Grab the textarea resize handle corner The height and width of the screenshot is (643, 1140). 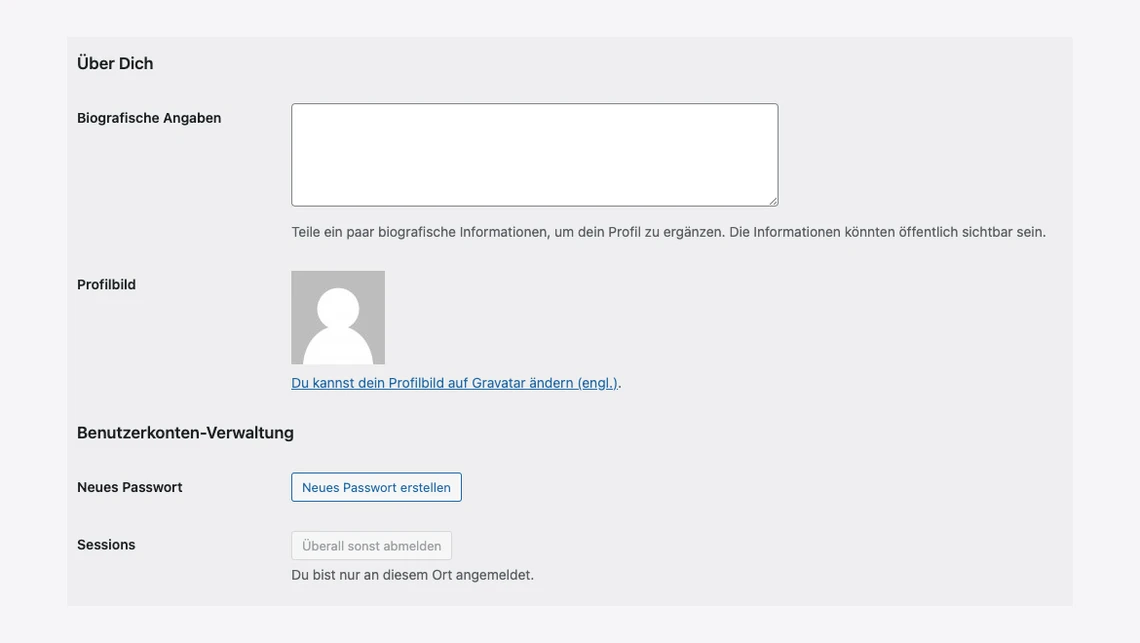(x=772, y=200)
